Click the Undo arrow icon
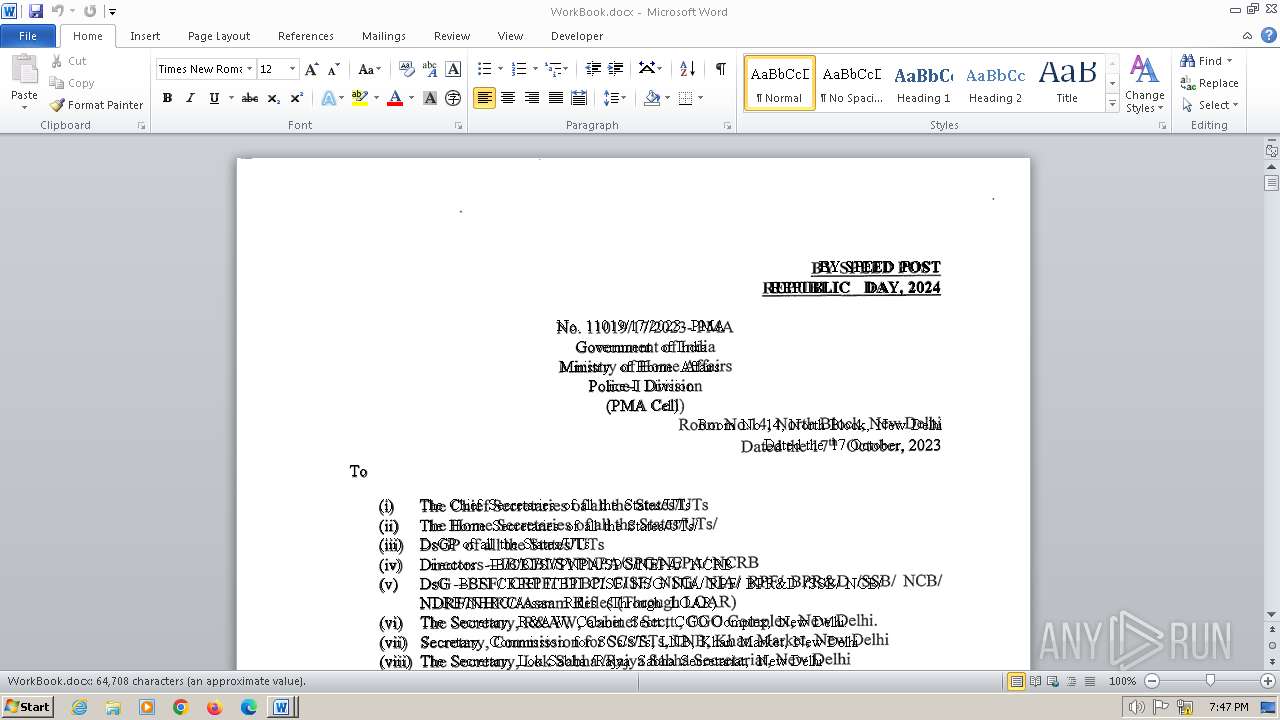Viewport: 1280px width, 720px height. coord(58,11)
